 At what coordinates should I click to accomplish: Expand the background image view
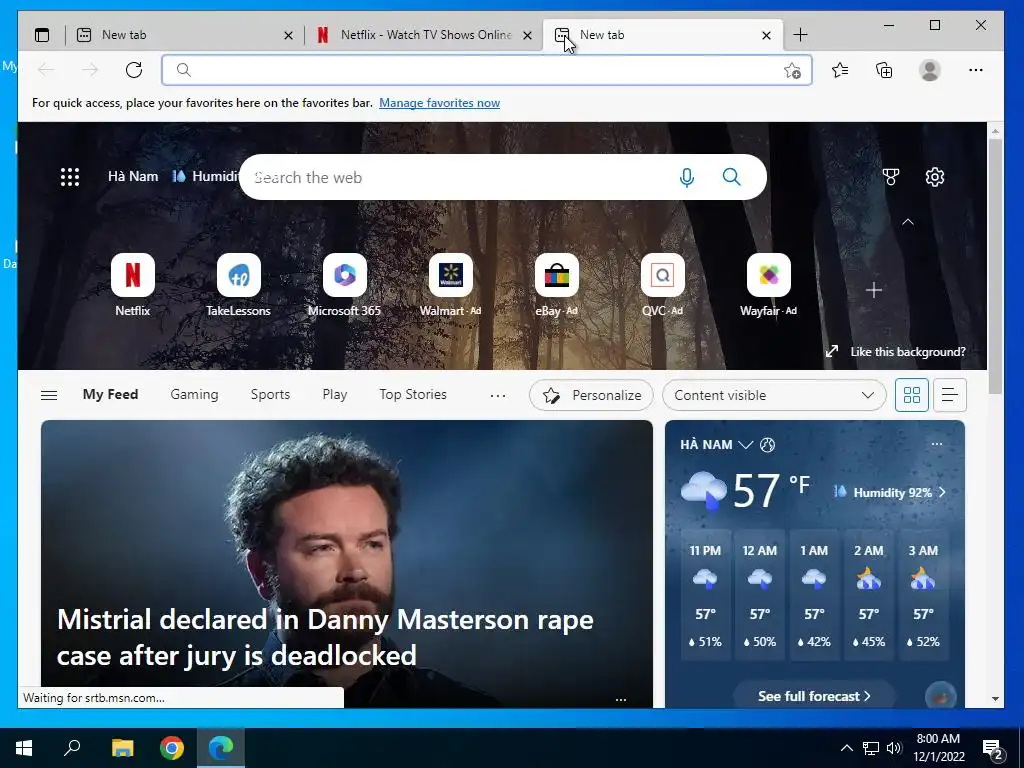pyautogui.click(x=831, y=351)
